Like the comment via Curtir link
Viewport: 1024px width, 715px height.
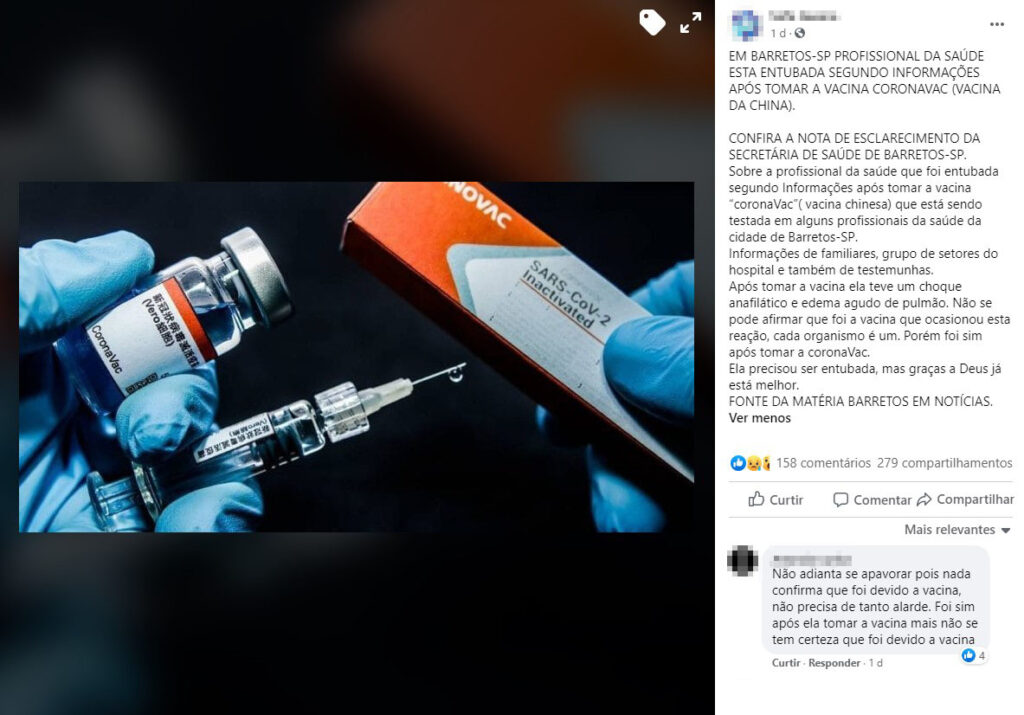tap(786, 663)
